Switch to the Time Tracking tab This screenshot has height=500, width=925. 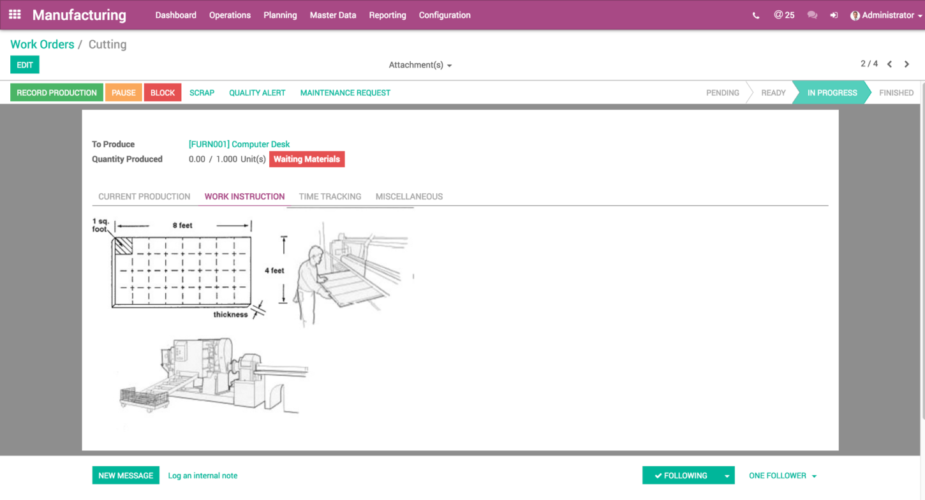[x=330, y=197]
